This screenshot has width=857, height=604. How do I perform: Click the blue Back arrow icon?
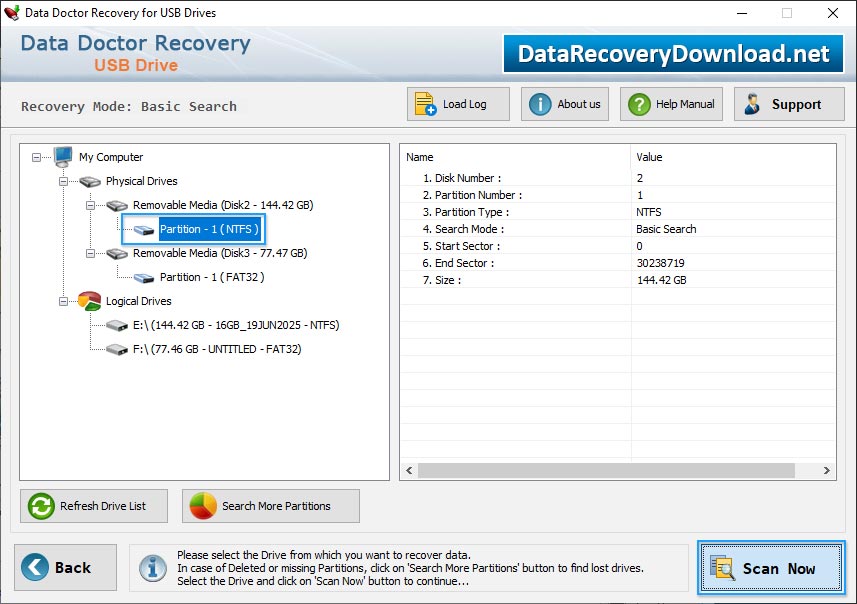pos(35,567)
